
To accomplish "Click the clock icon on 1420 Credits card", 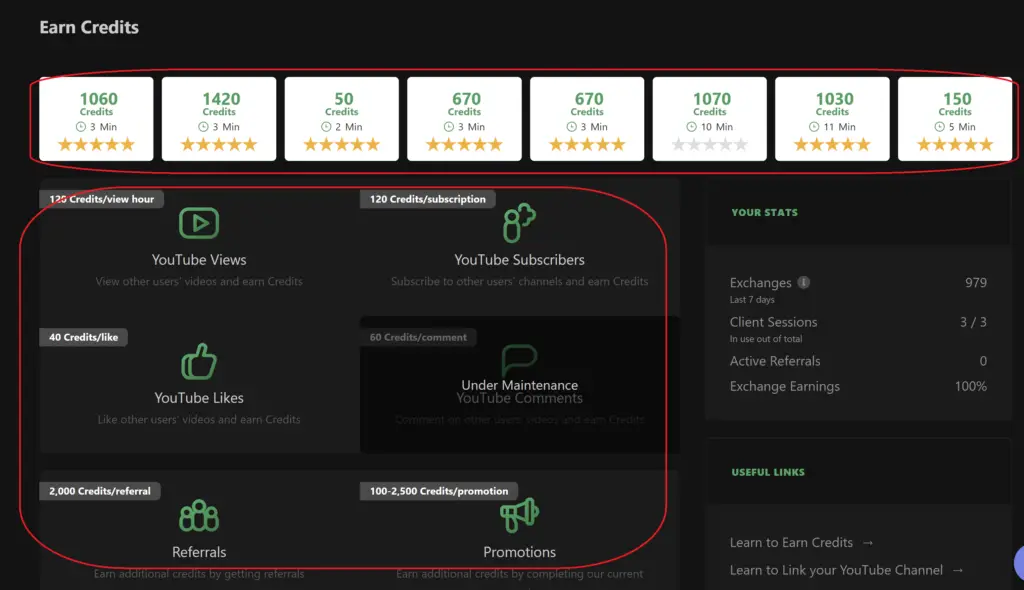I will coord(204,127).
